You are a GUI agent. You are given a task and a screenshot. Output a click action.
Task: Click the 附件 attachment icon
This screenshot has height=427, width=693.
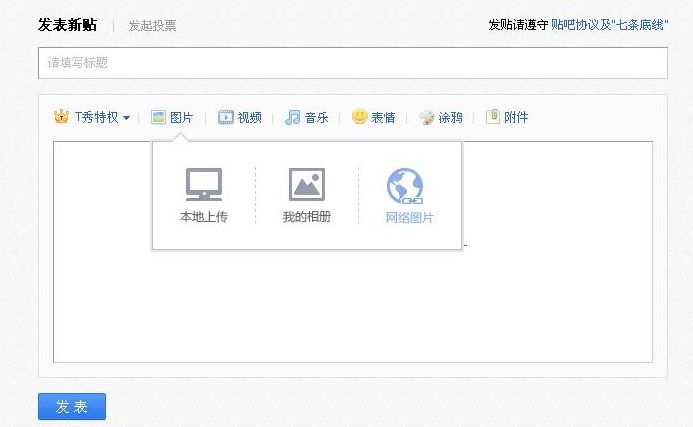(x=492, y=117)
